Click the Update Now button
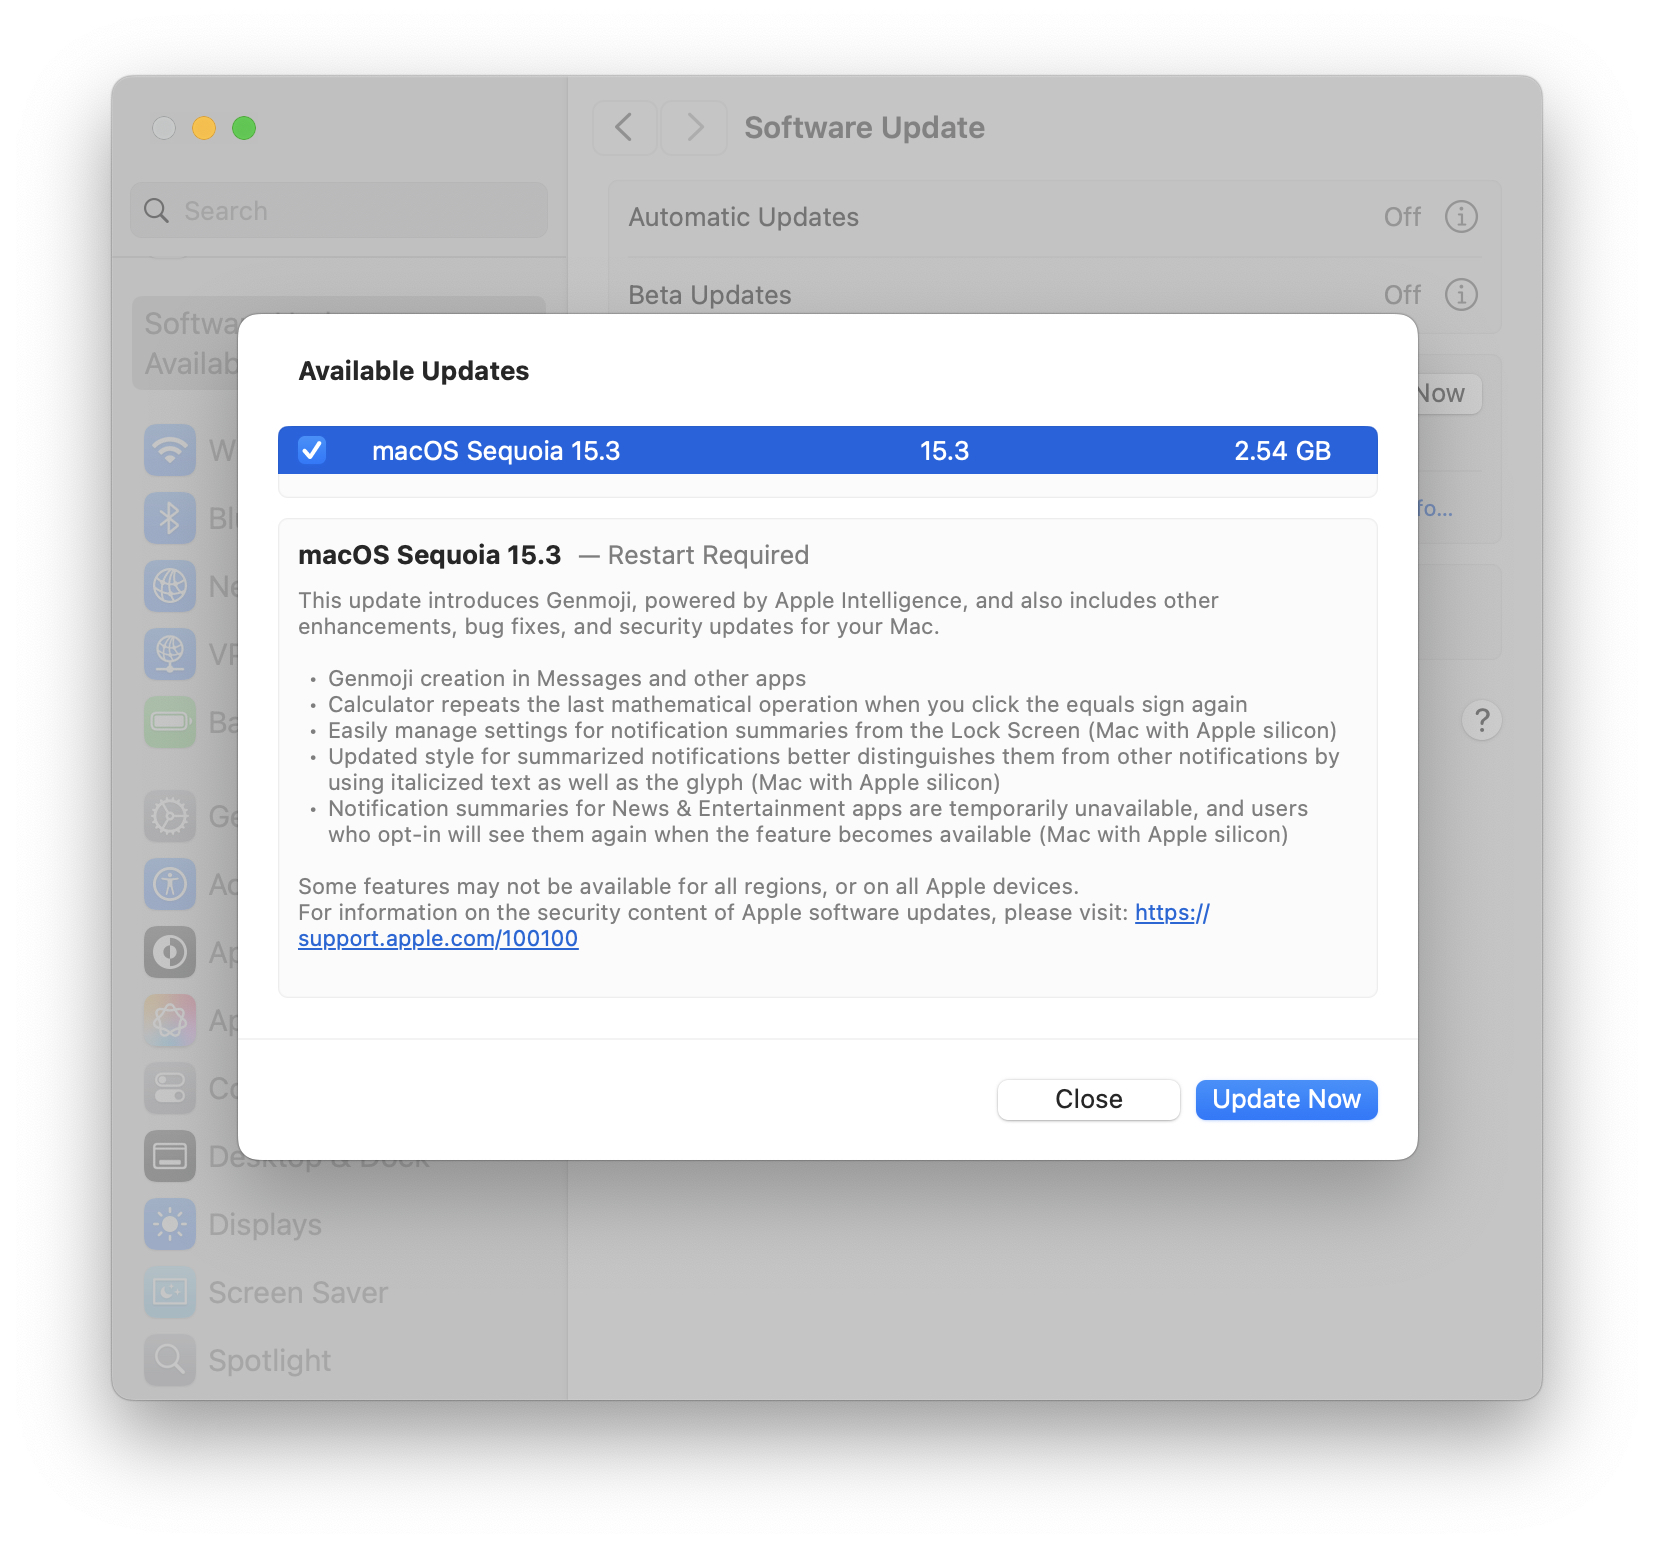The image size is (1654, 1548). click(1286, 1099)
